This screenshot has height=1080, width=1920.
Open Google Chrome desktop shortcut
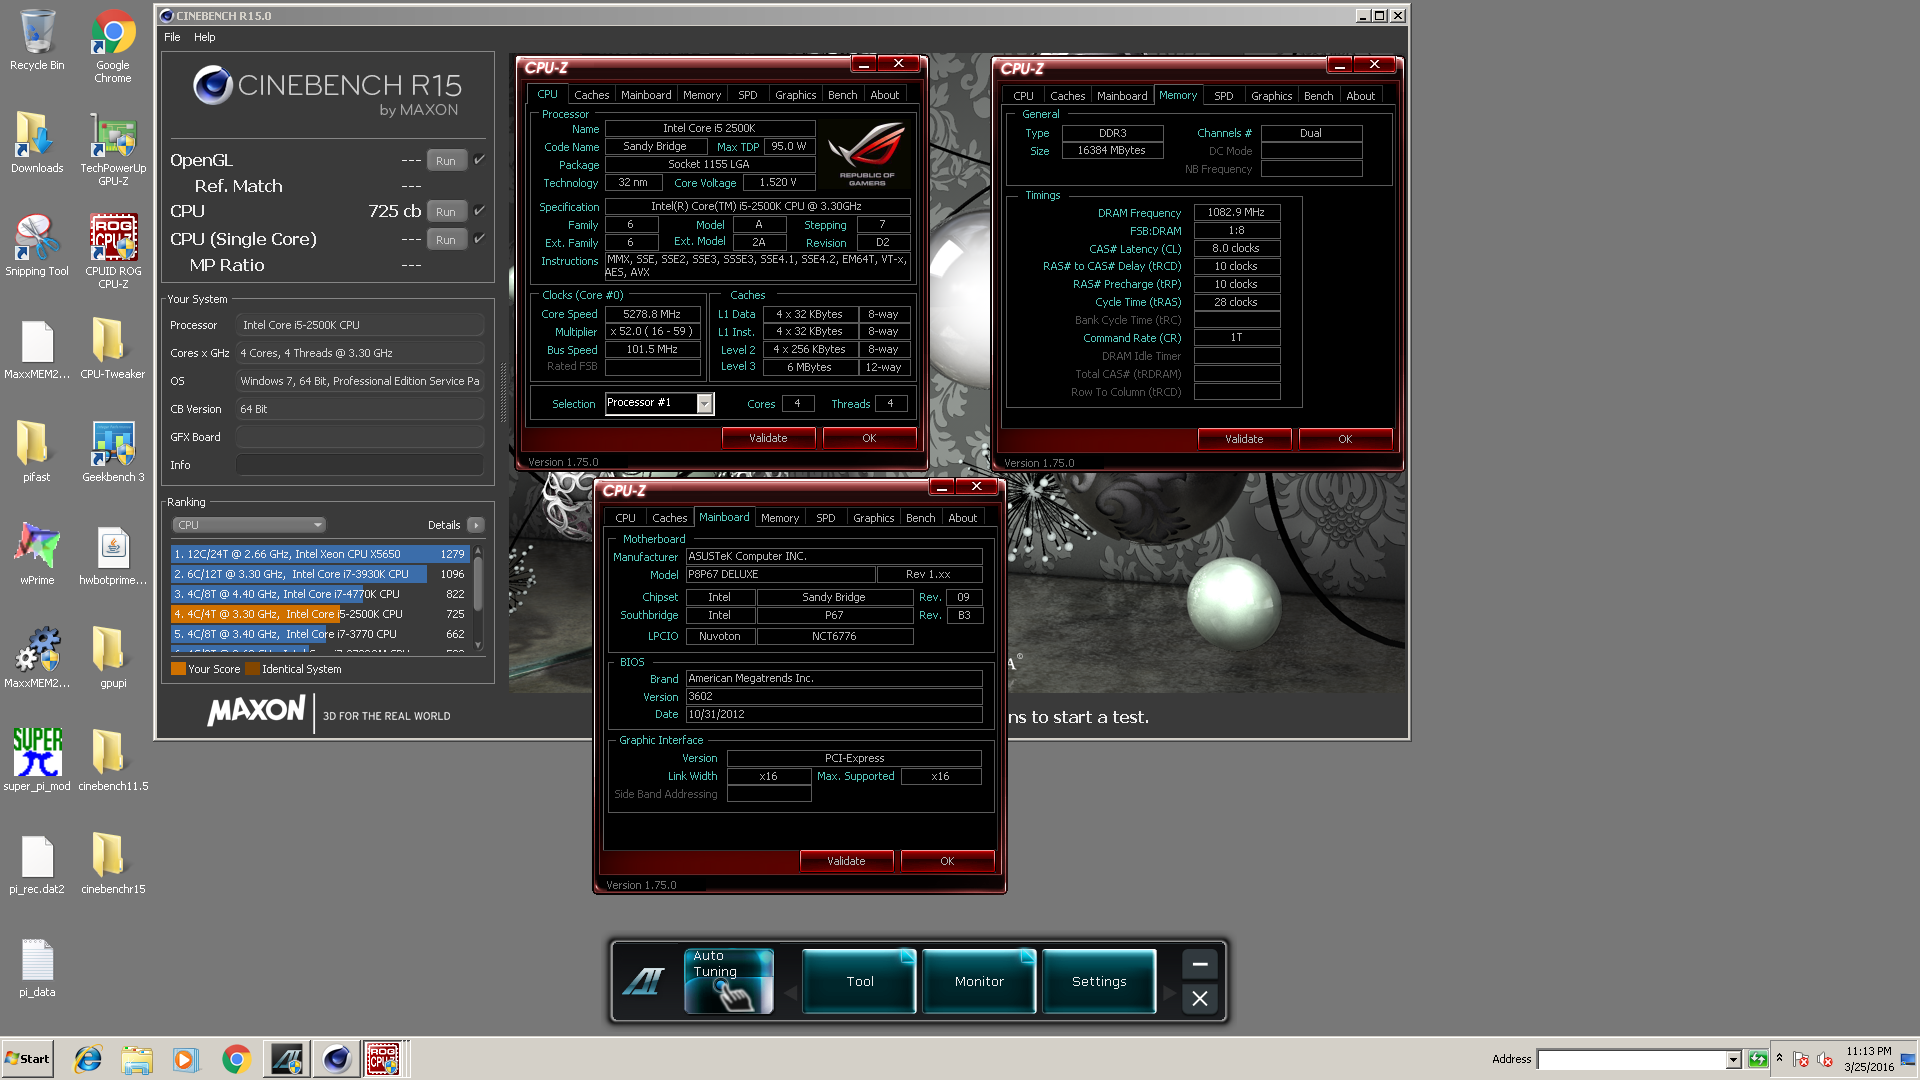point(113,46)
